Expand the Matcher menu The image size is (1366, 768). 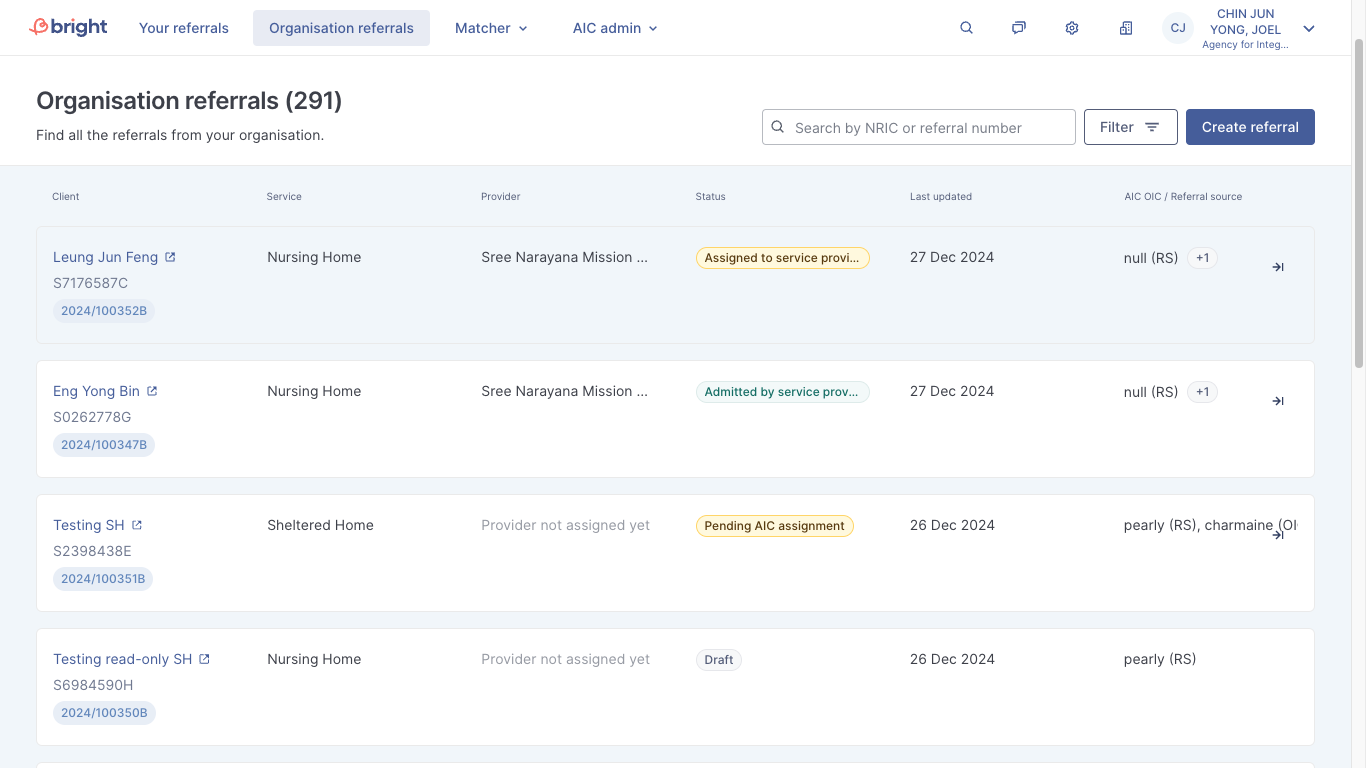click(x=491, y=28)
